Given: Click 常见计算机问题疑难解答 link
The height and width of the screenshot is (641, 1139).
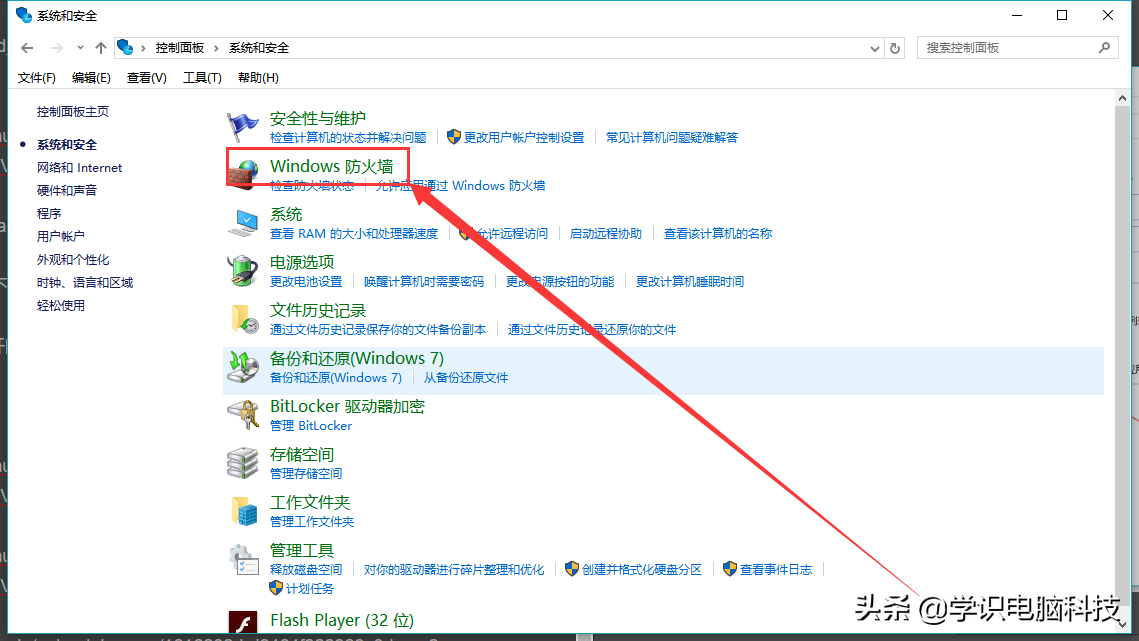Looking at the screenshot, I should [672, 137].
